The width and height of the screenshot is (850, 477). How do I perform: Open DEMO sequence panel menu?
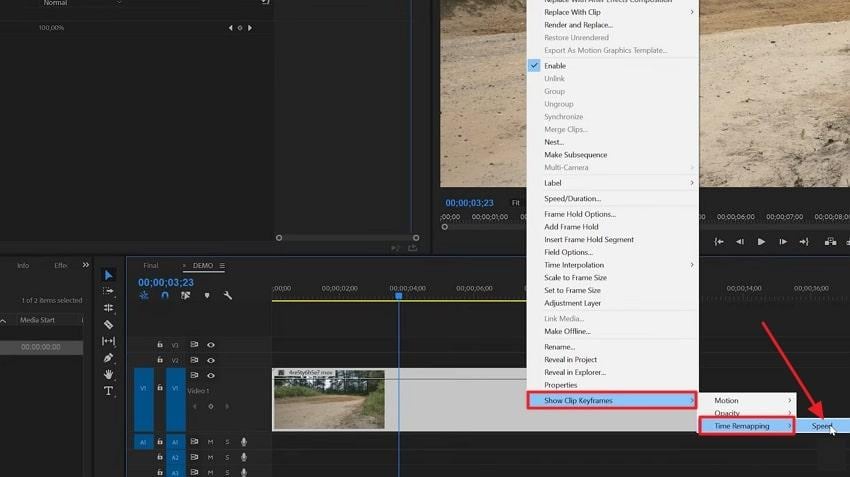pyautogui.click(x=222, y=266)
